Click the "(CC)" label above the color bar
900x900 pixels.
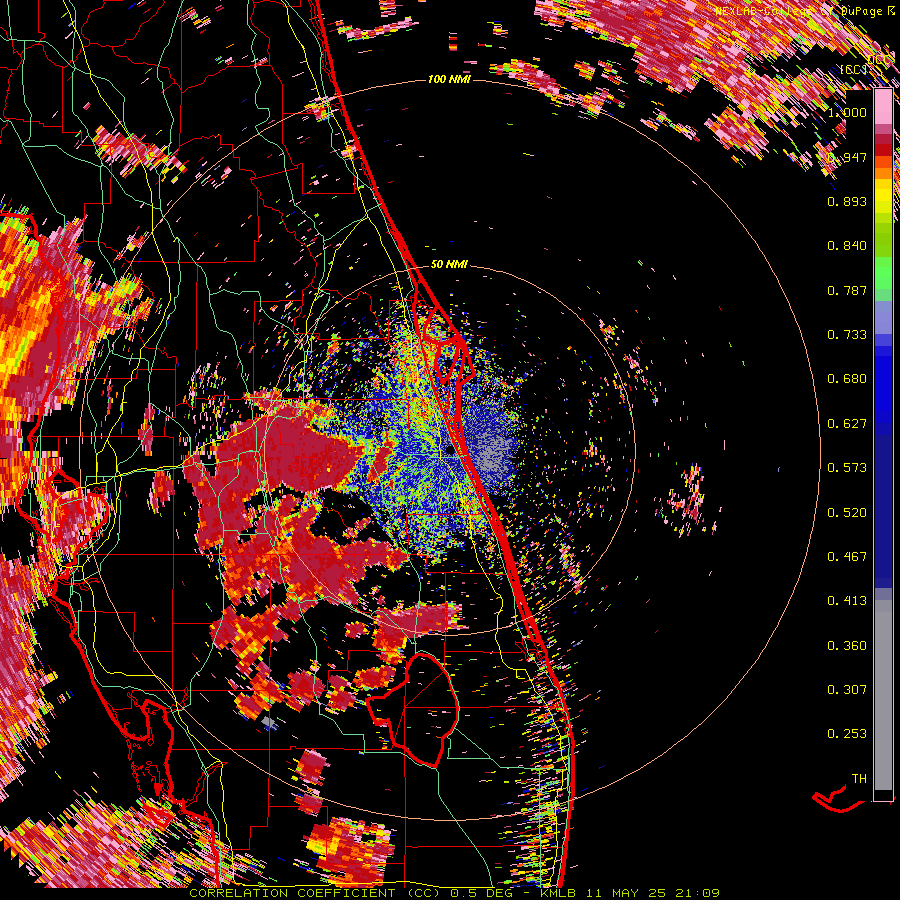pos(854,69)
